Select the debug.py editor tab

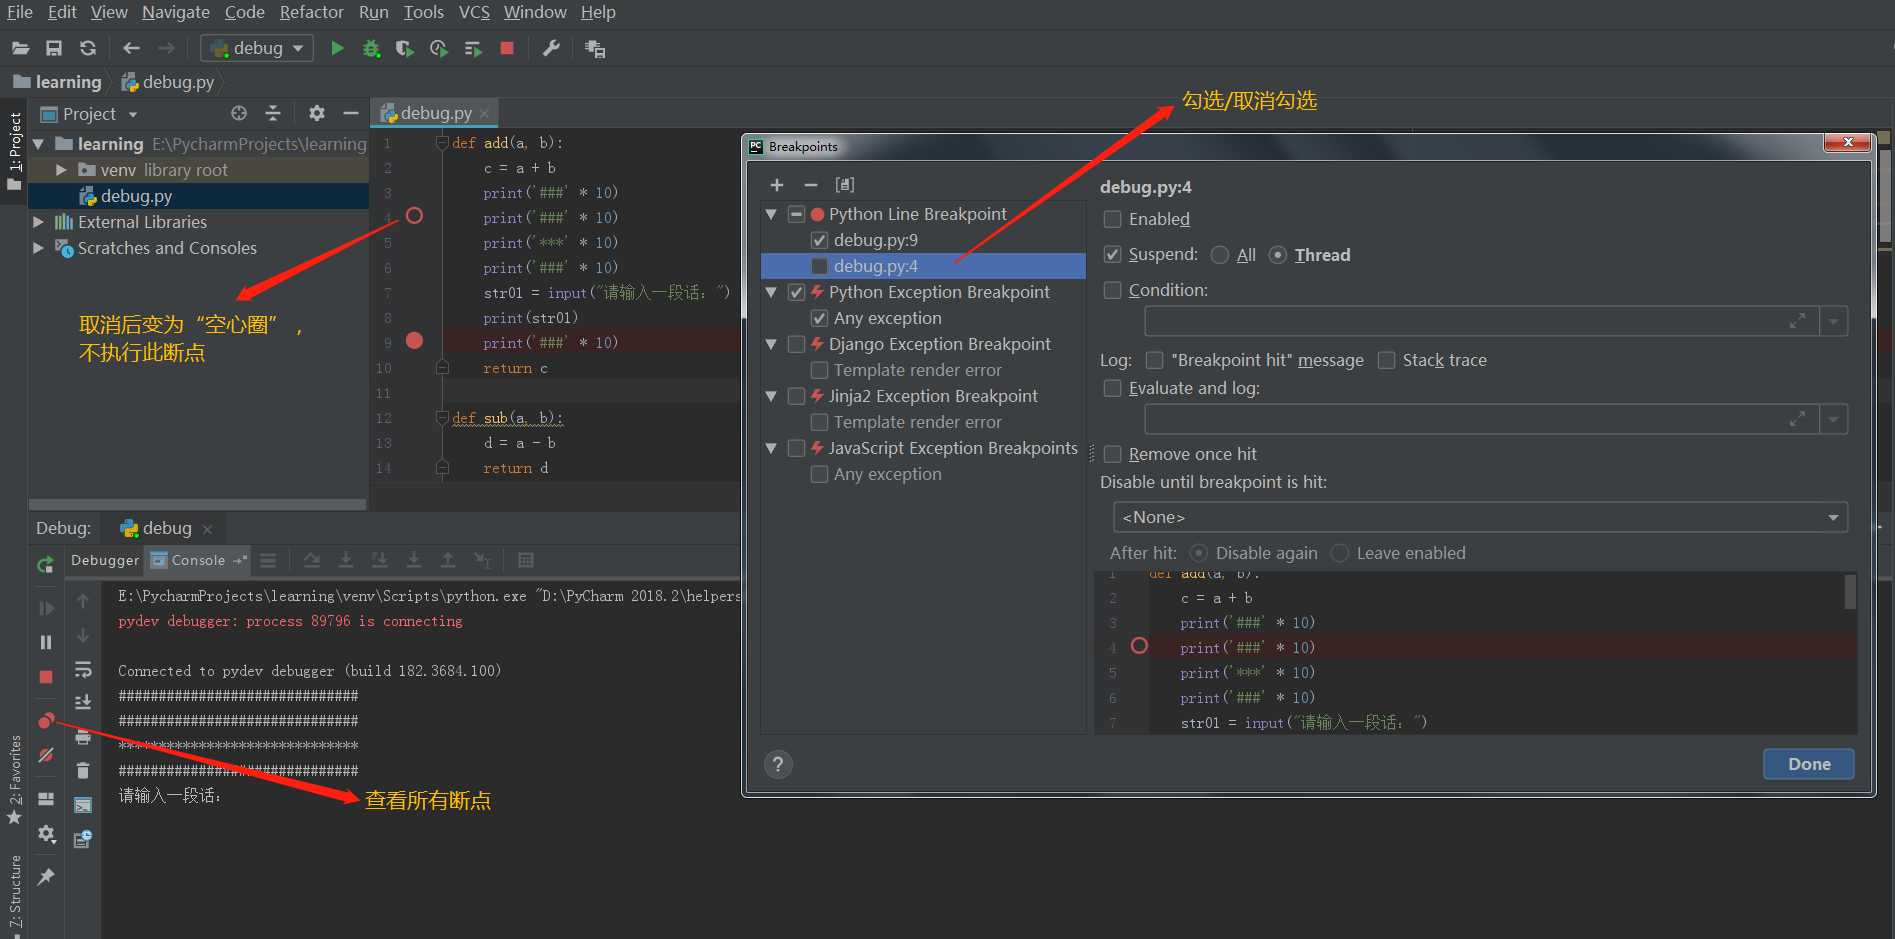click(x=436, y=113)
